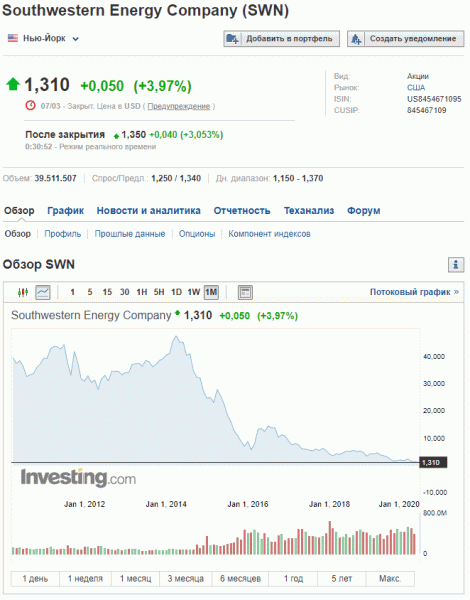Click the Создать уведомление button
Screen dimensions: 470x600
tap(406, 39)
